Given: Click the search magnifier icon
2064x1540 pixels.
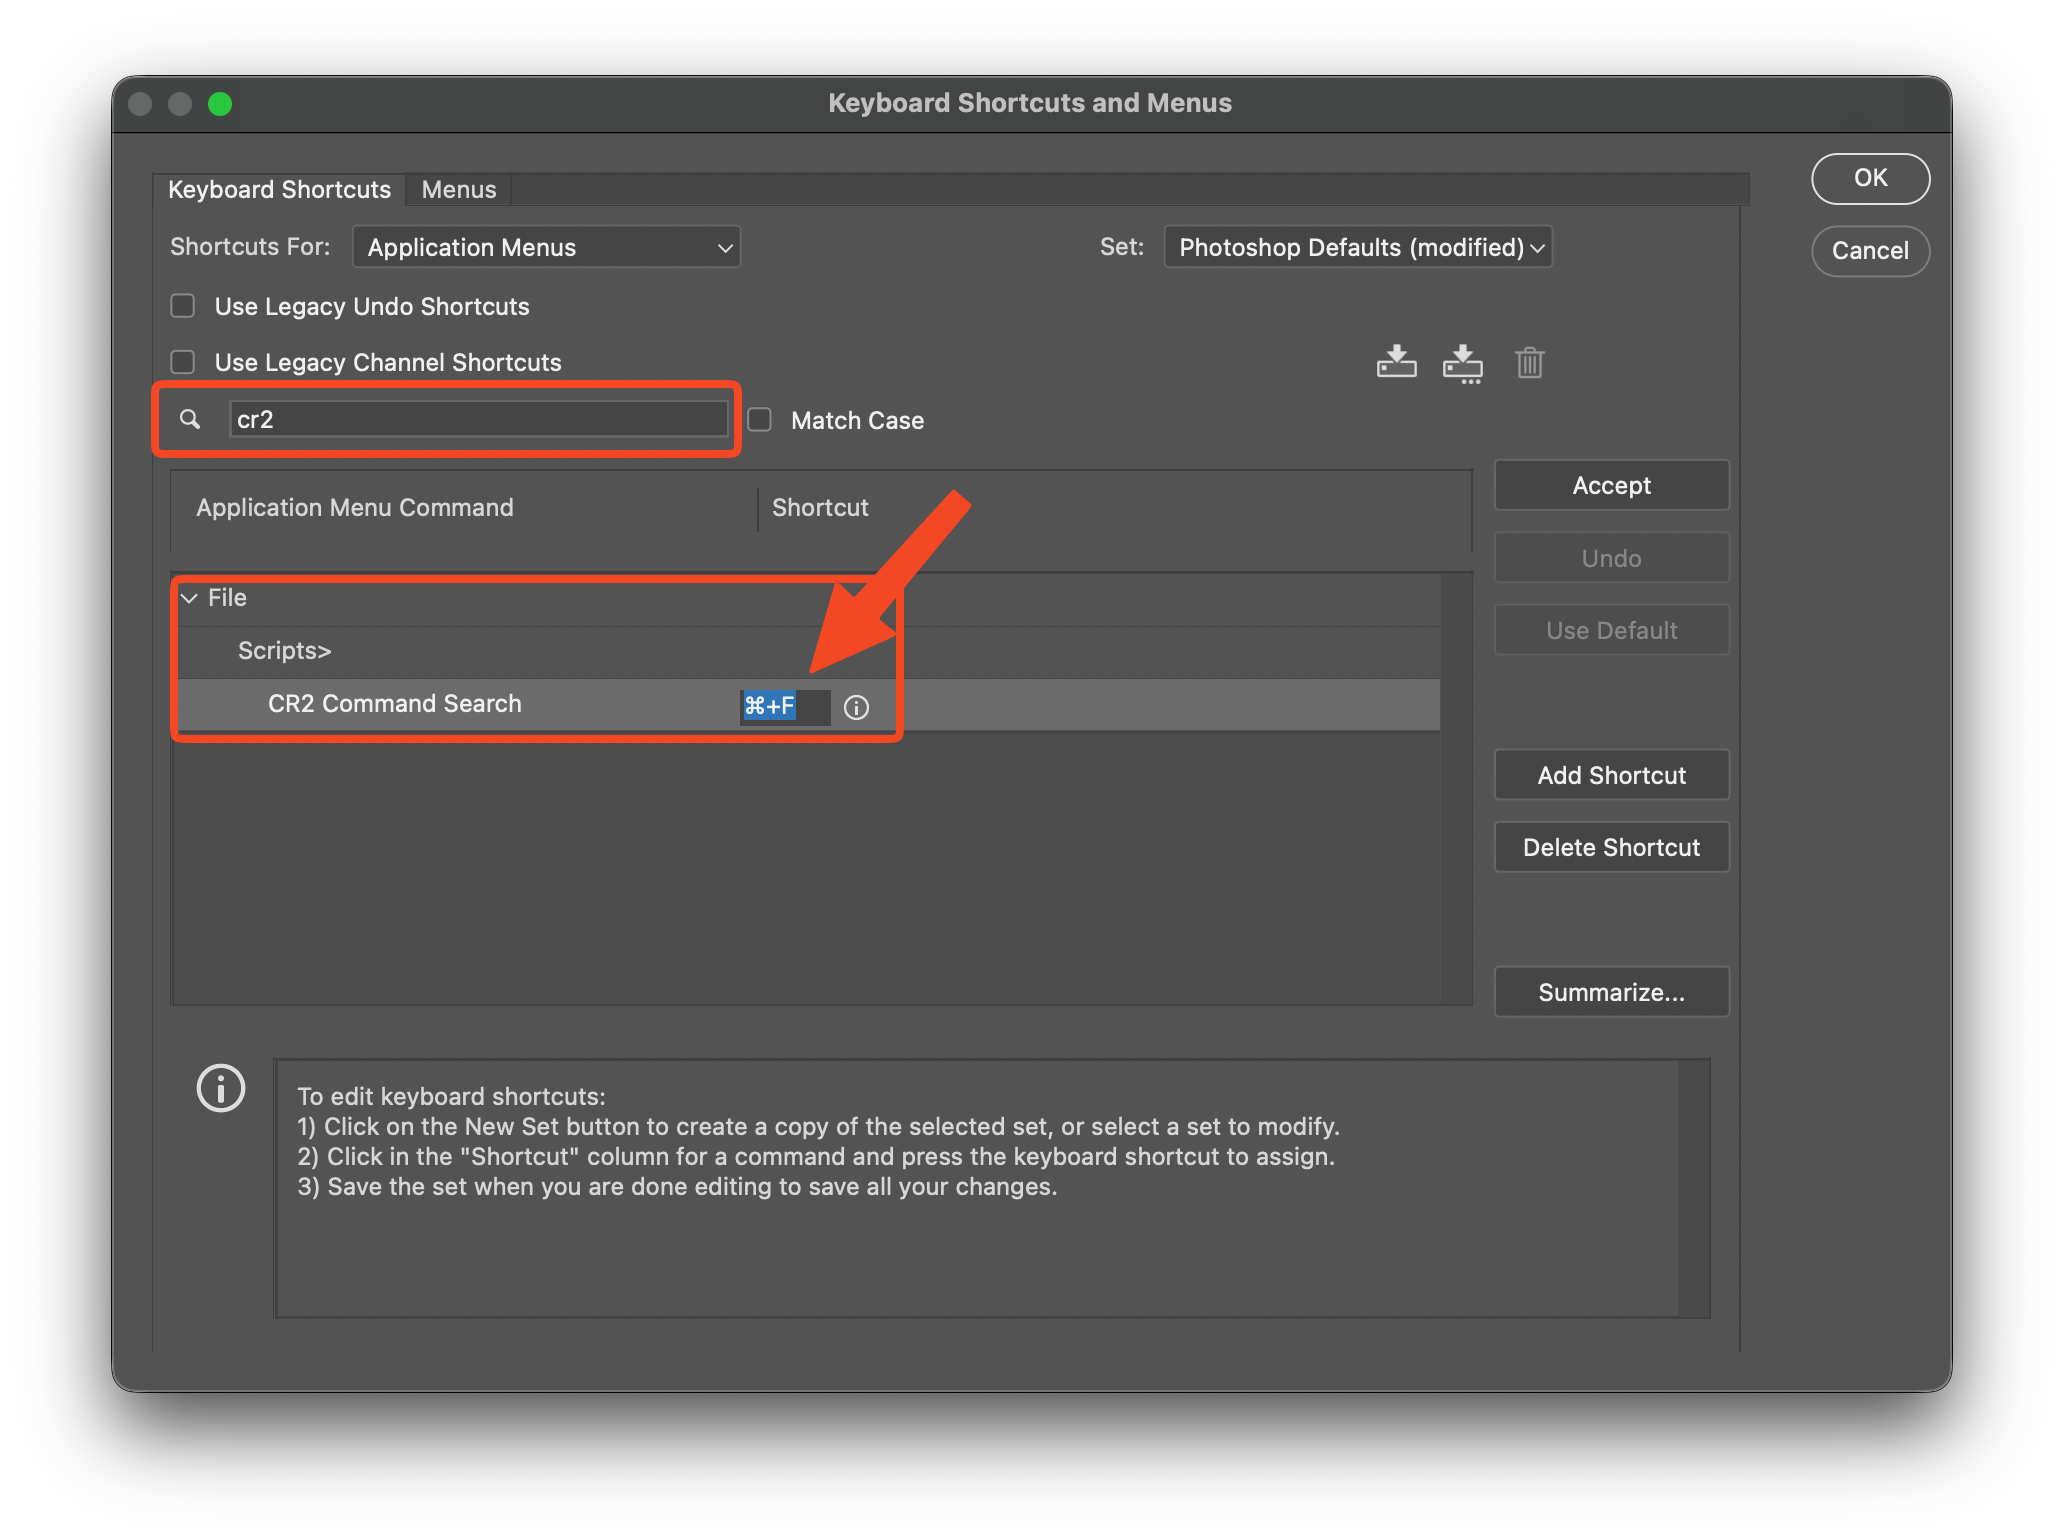Looking at the screenshot, I should point(190,419).
